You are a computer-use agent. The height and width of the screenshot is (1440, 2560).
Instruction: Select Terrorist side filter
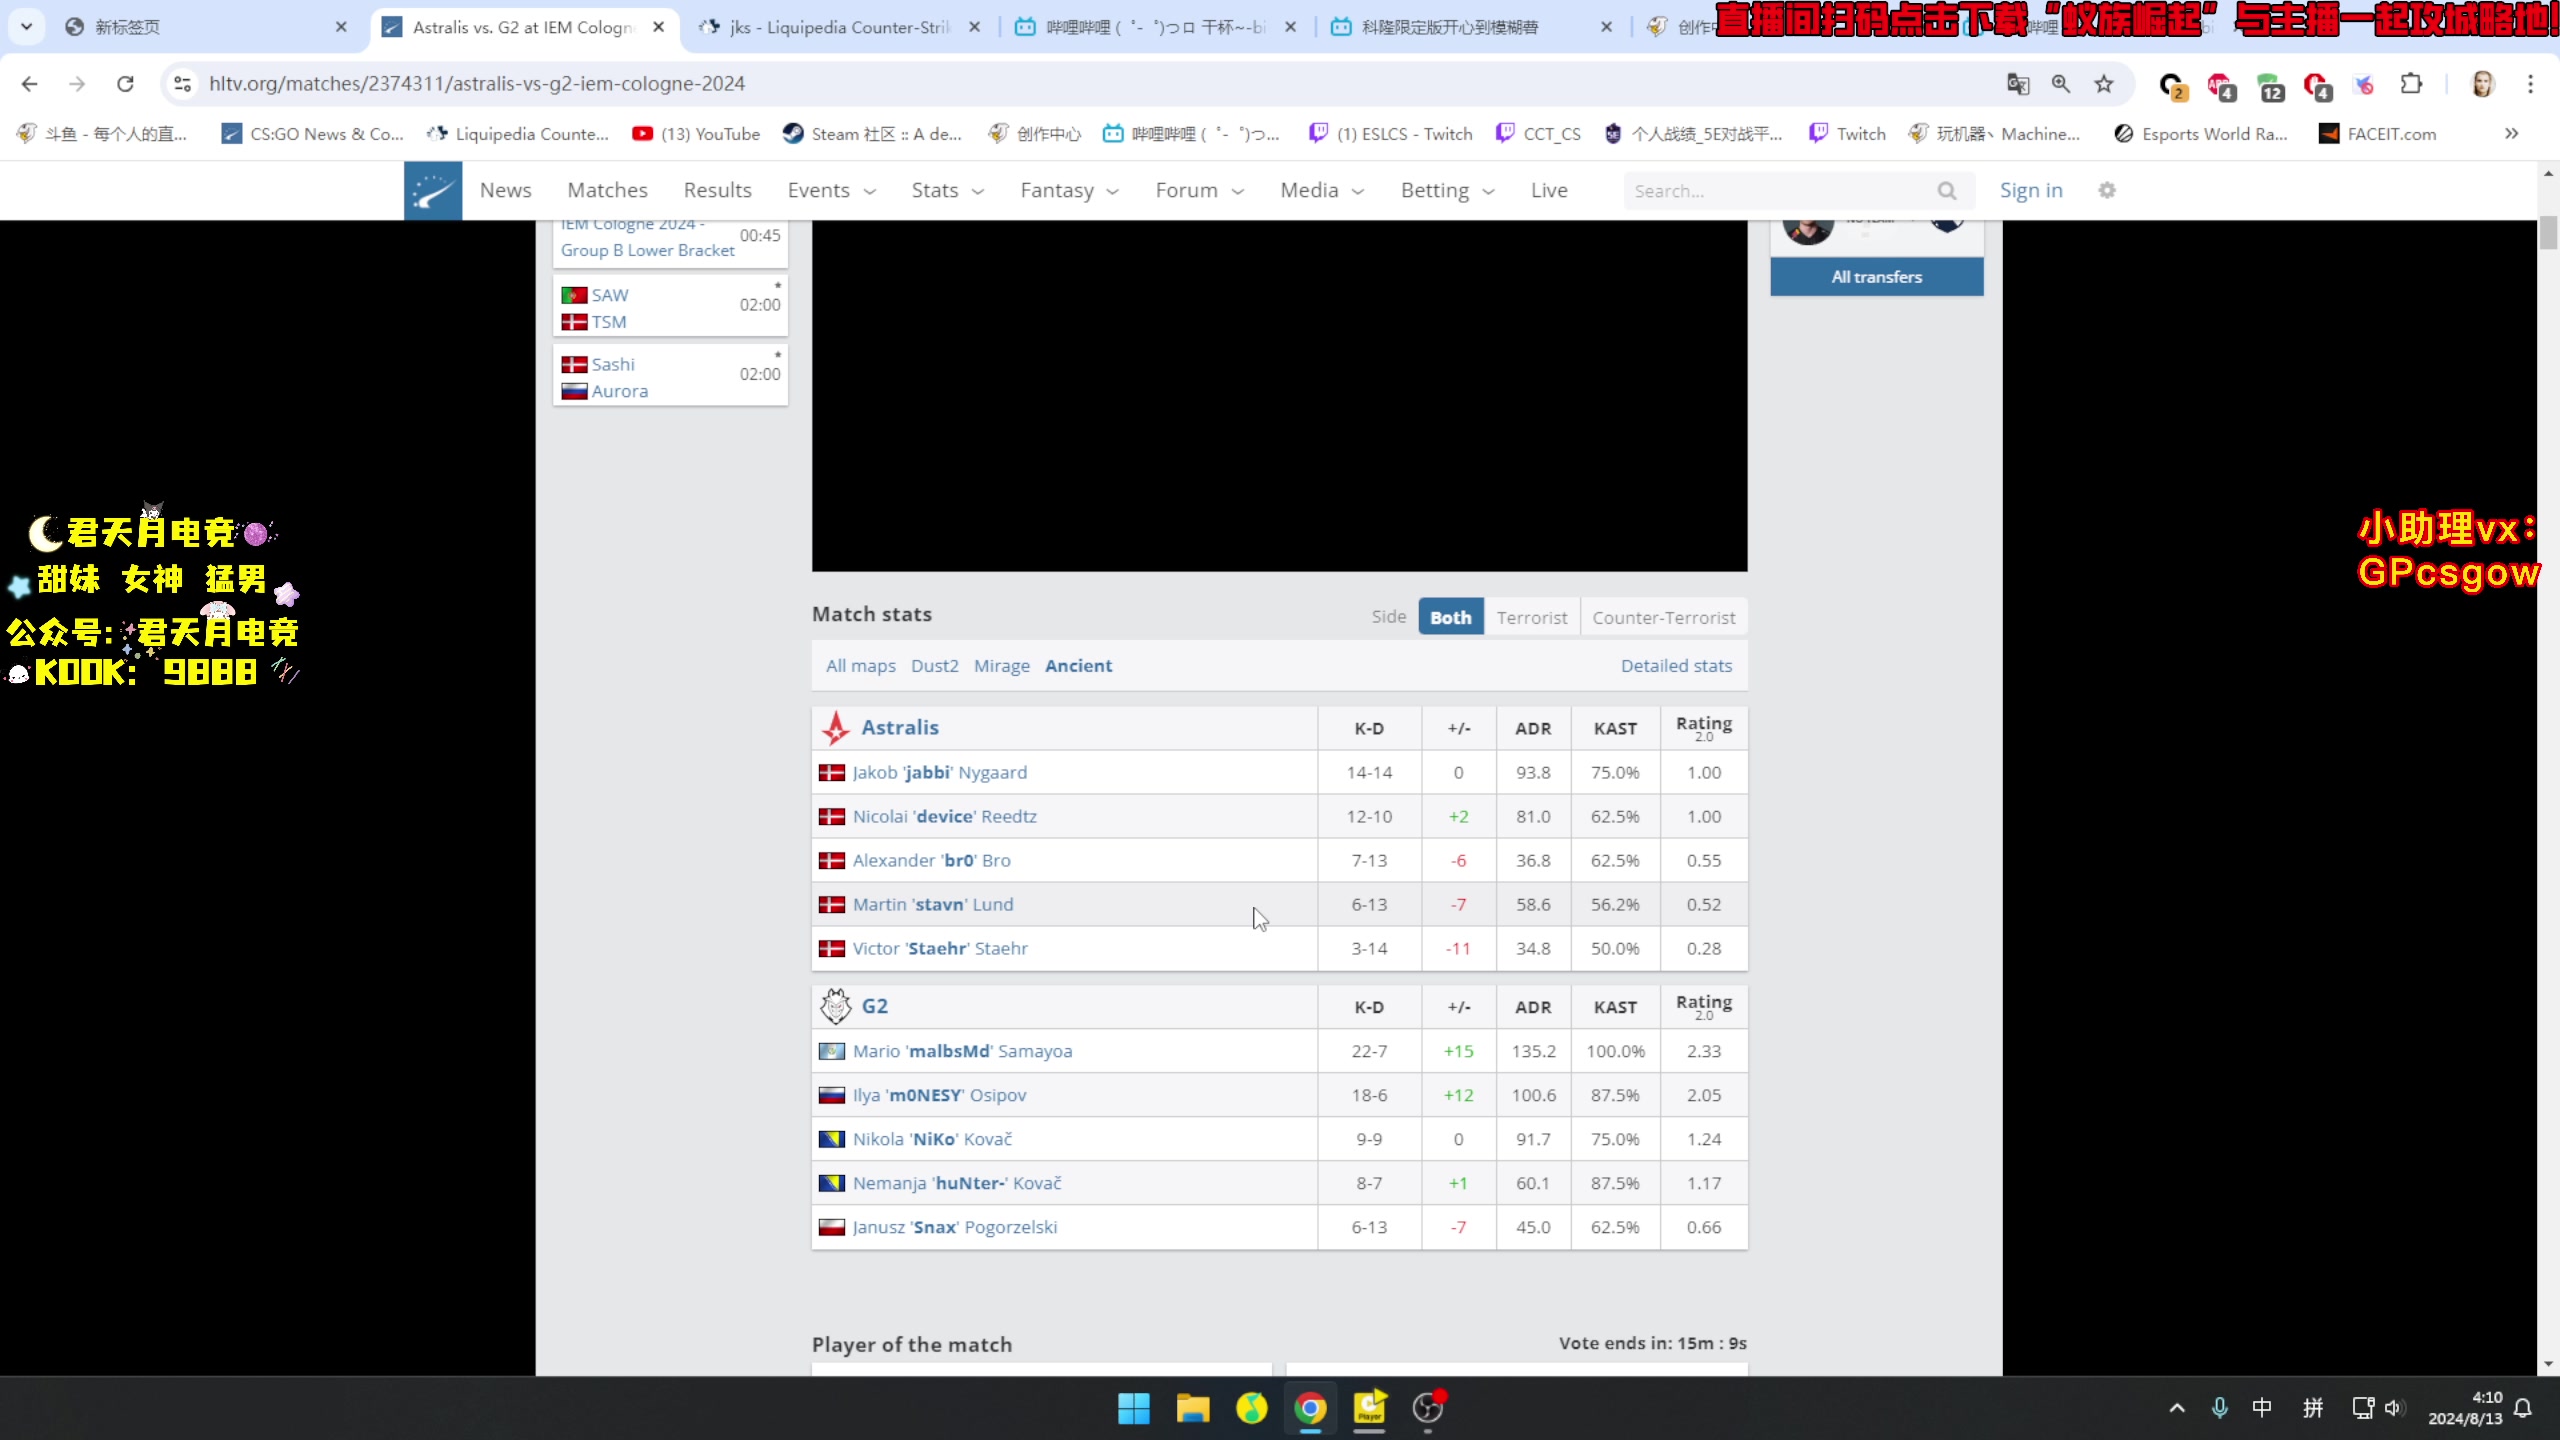tap(1532, 617)
